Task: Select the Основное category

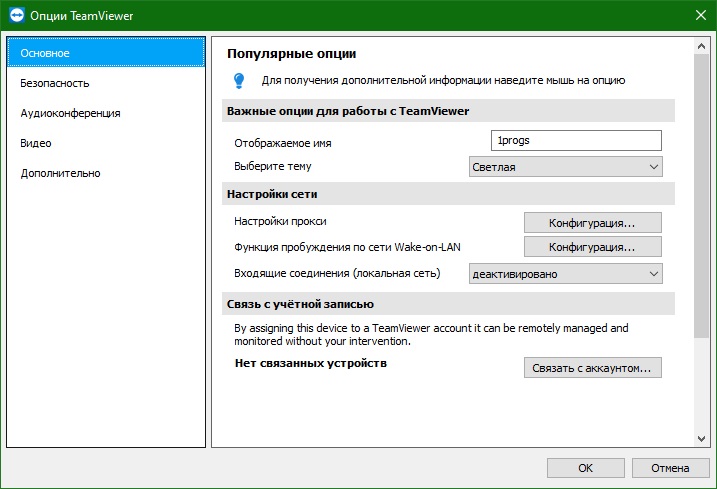Action: click(x=106, y=53)
